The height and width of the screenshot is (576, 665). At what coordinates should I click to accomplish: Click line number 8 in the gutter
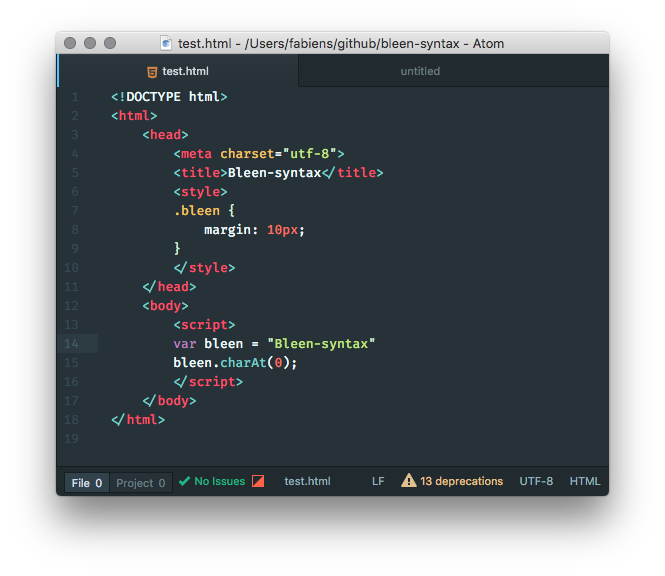(75, 230)
